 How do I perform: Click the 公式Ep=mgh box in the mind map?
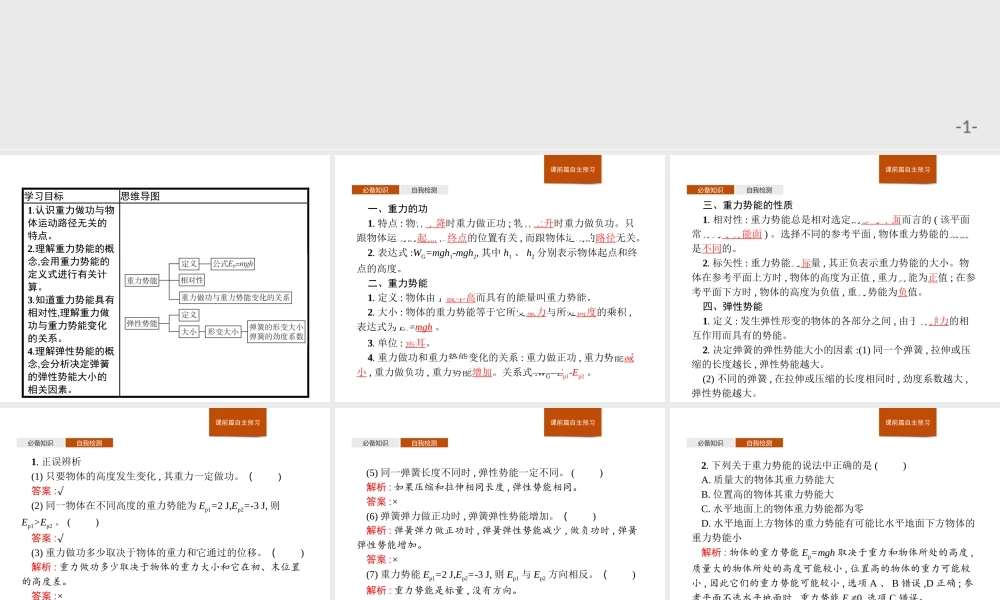pos(231,263)
